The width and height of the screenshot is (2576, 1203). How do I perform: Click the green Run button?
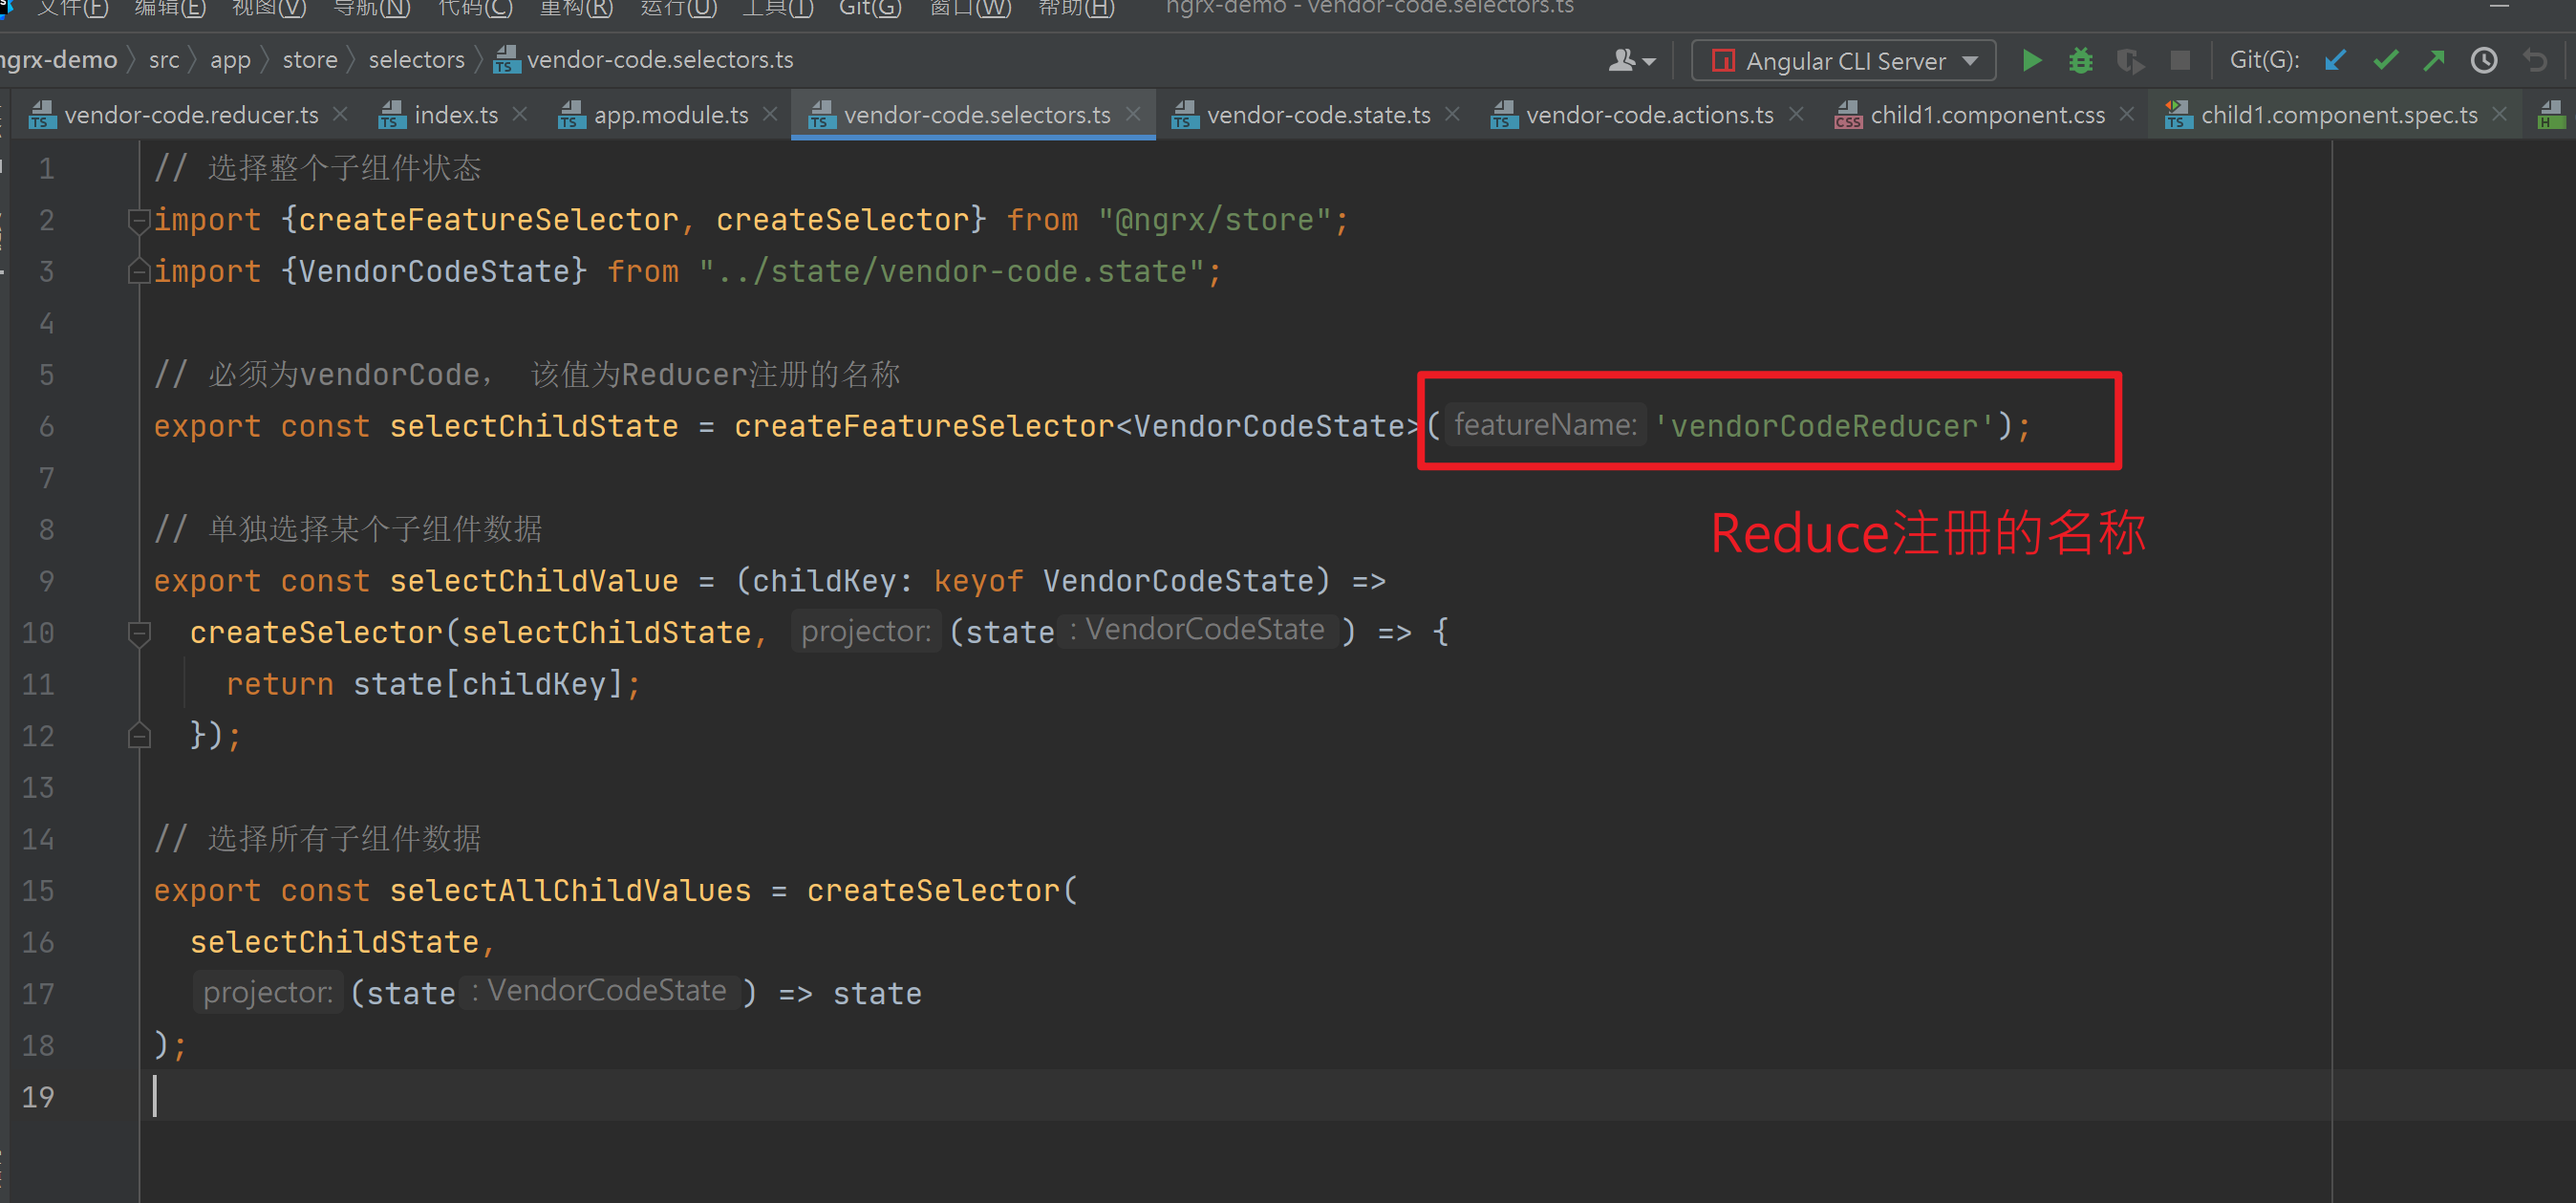[x=2031, y=61]
